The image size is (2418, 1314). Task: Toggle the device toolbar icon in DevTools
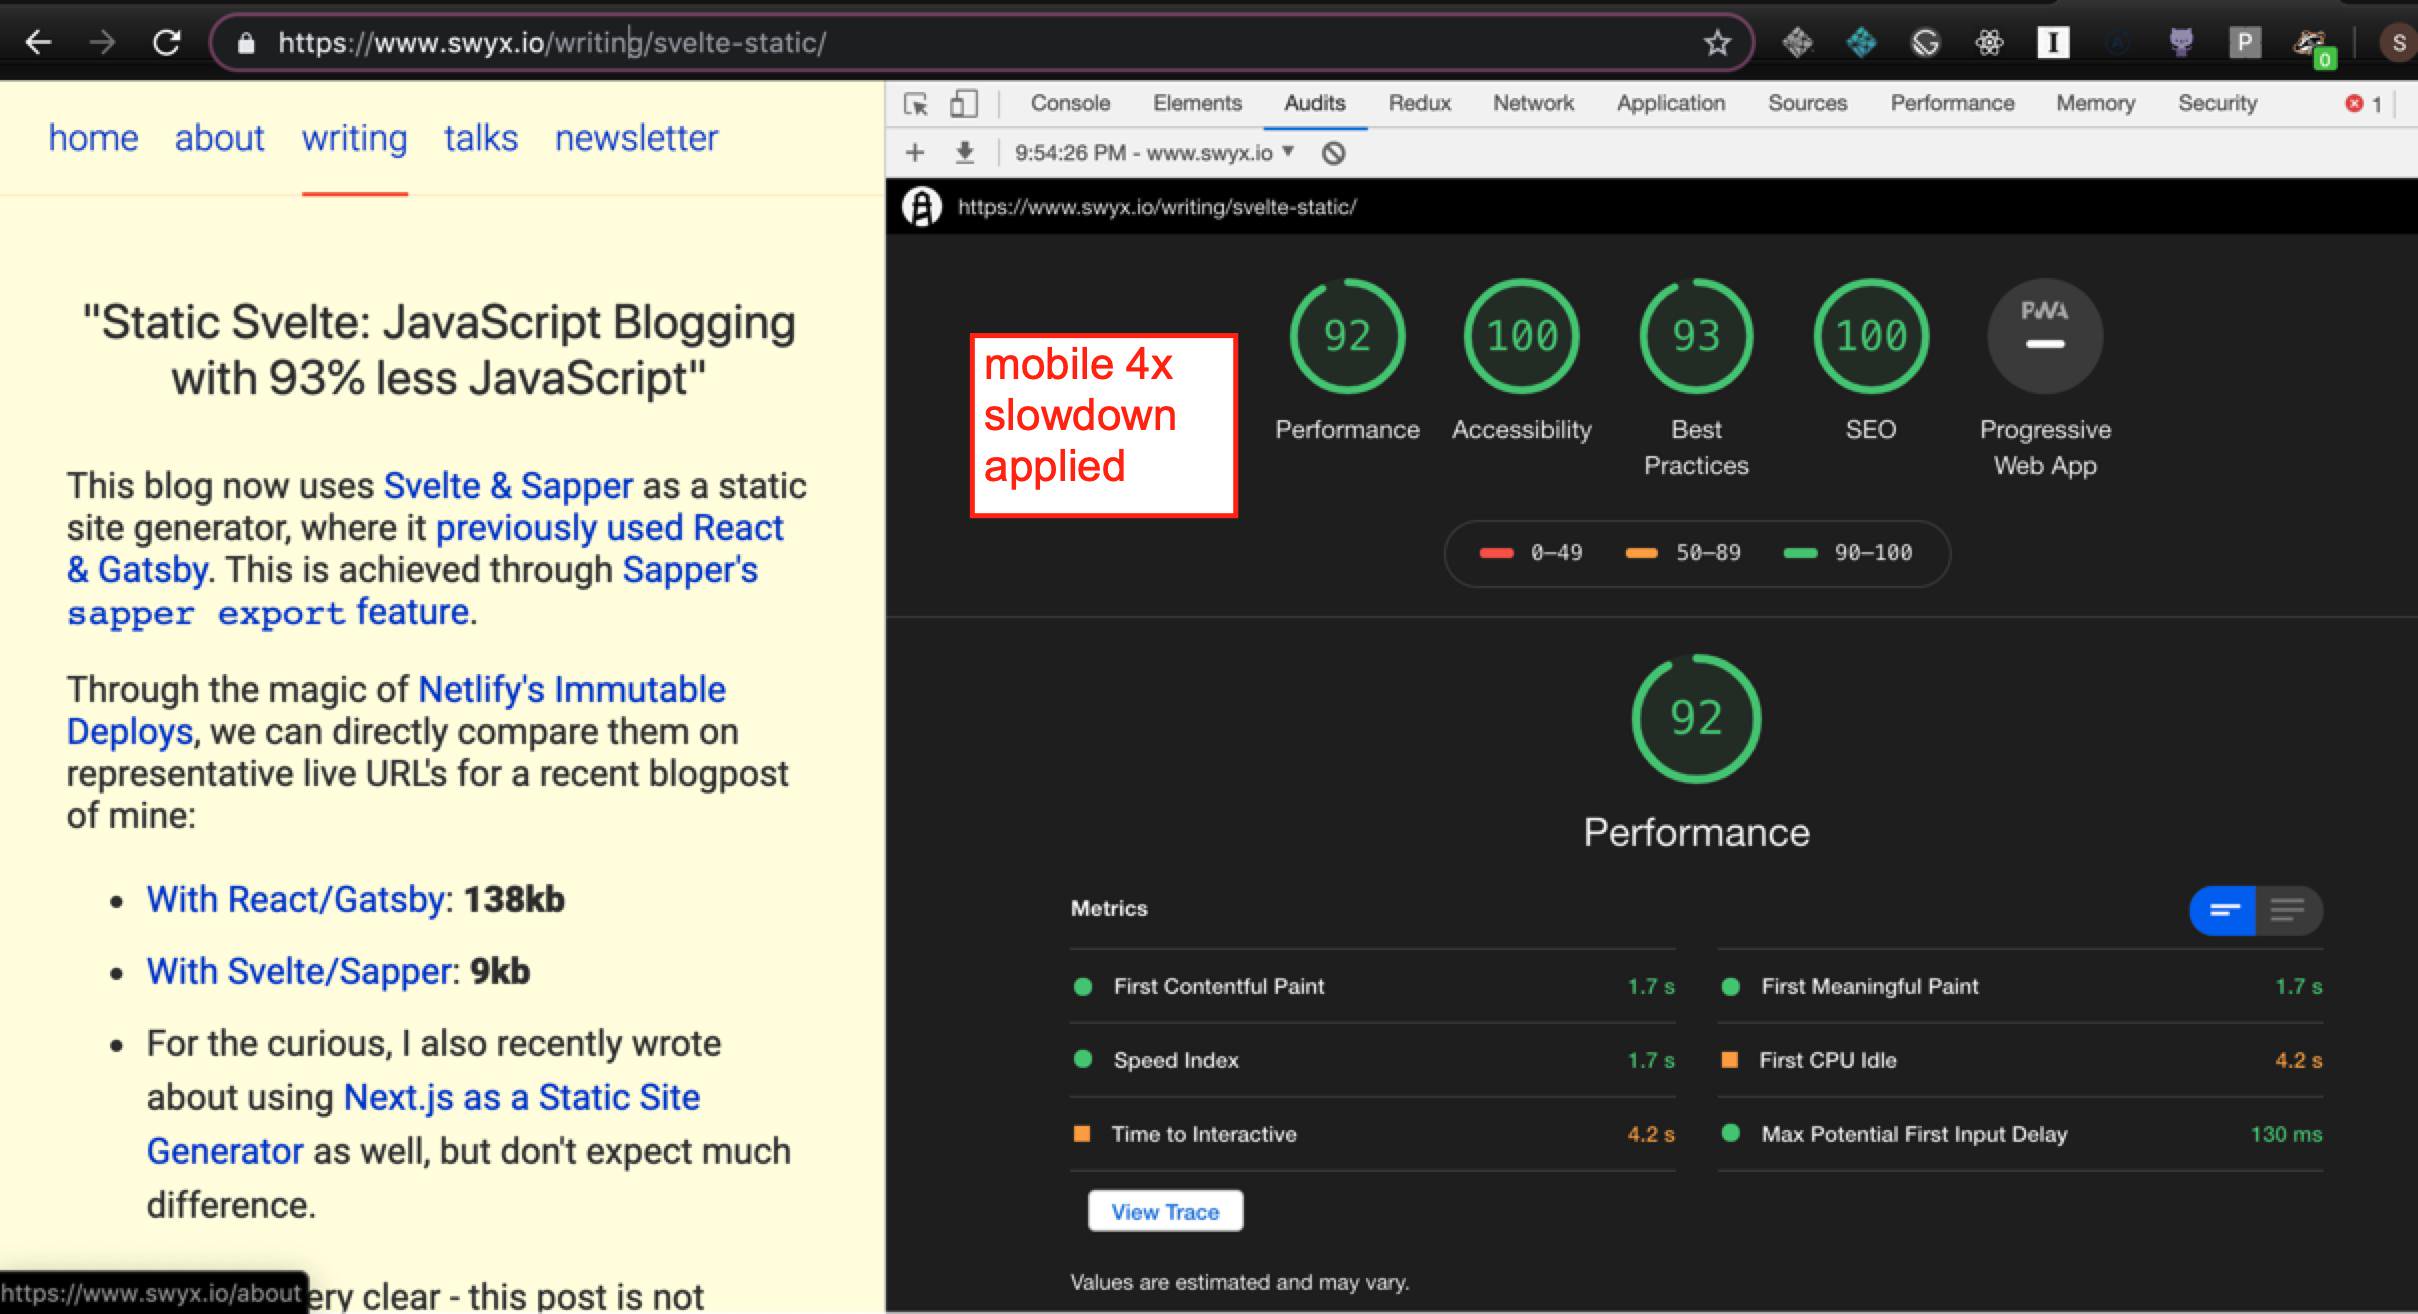(x=963, y=104)
